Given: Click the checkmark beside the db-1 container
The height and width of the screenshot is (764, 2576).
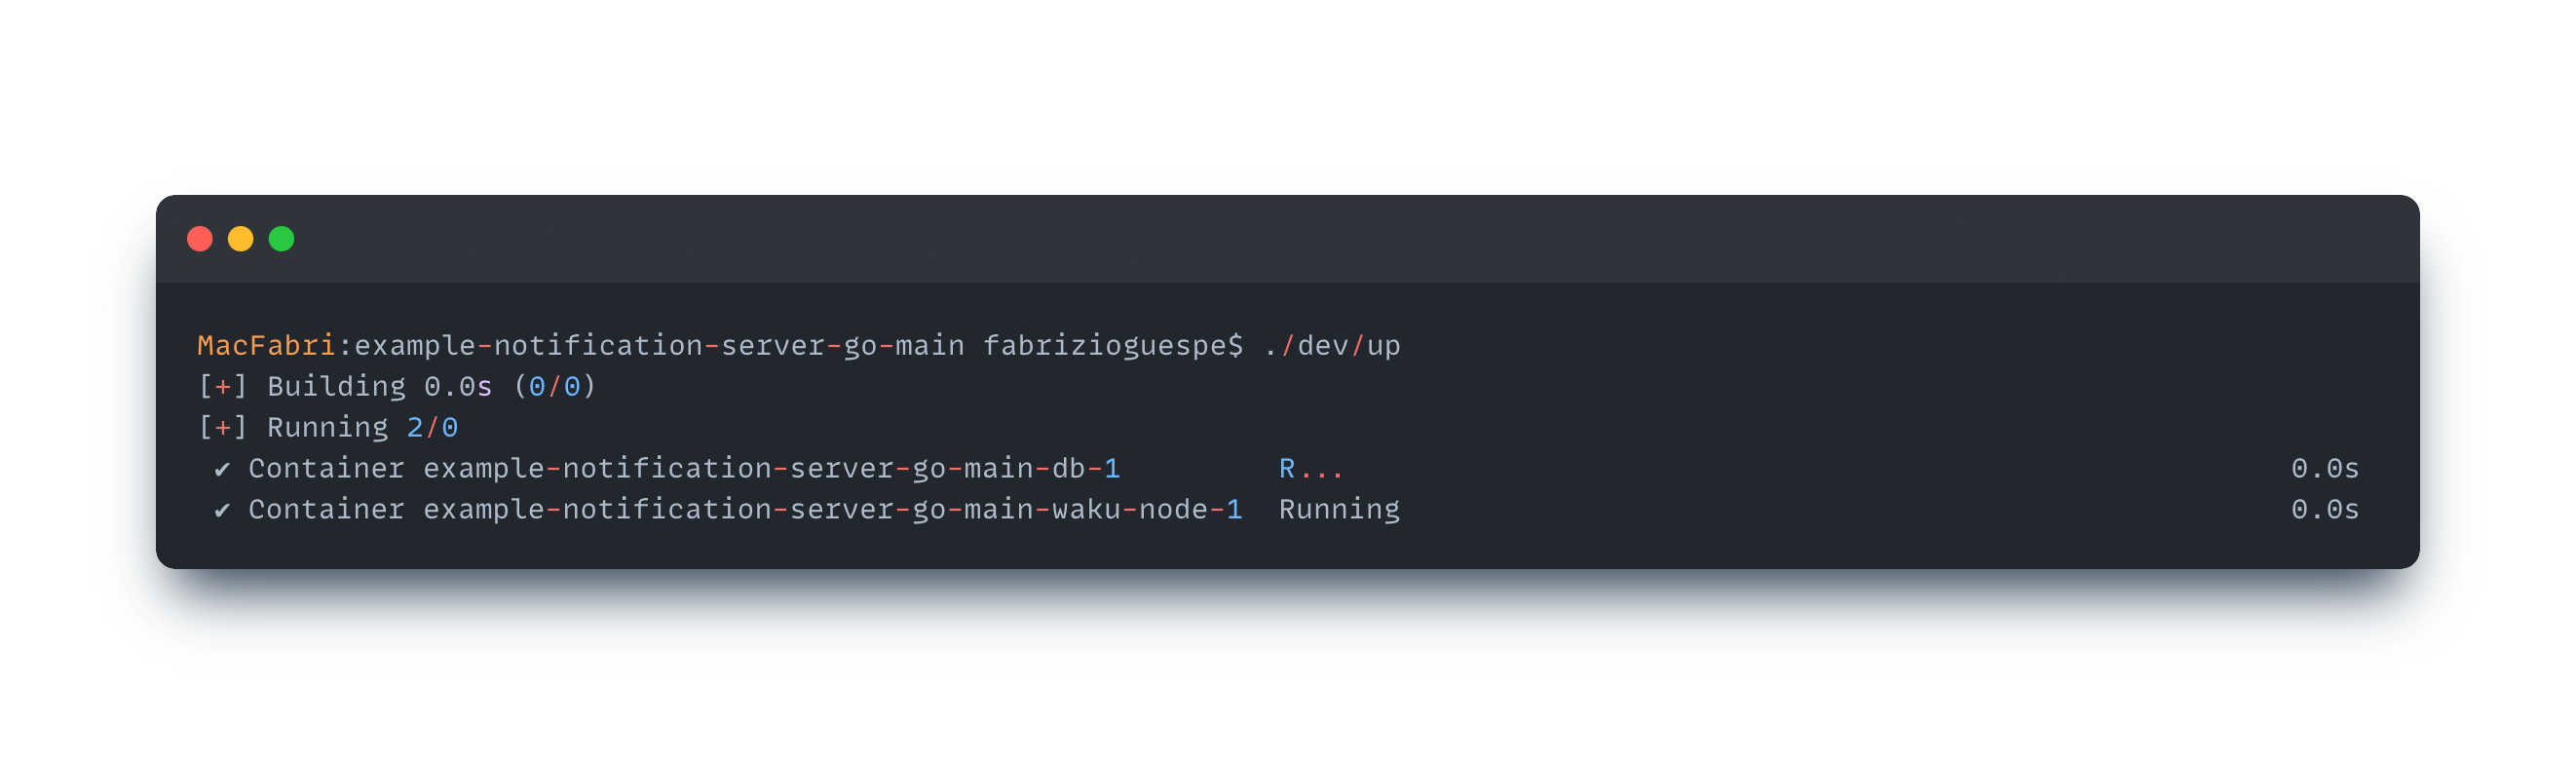Looking at the screenshot, I should (x=224, y=467).
